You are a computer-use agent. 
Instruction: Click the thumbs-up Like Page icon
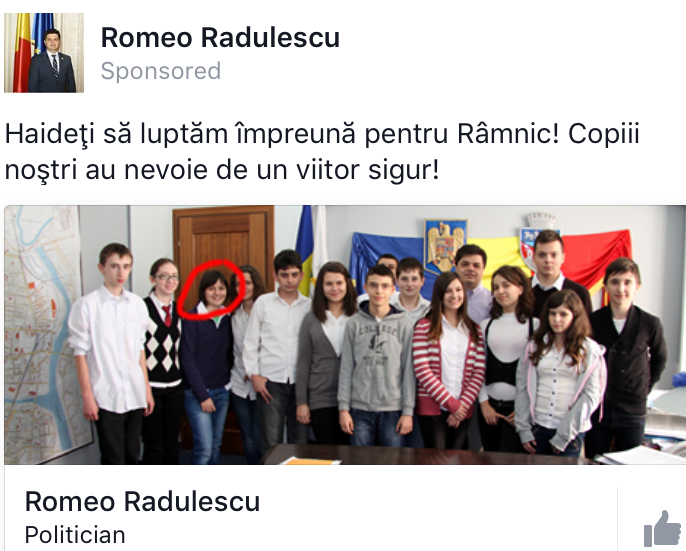tap(663, 529)
